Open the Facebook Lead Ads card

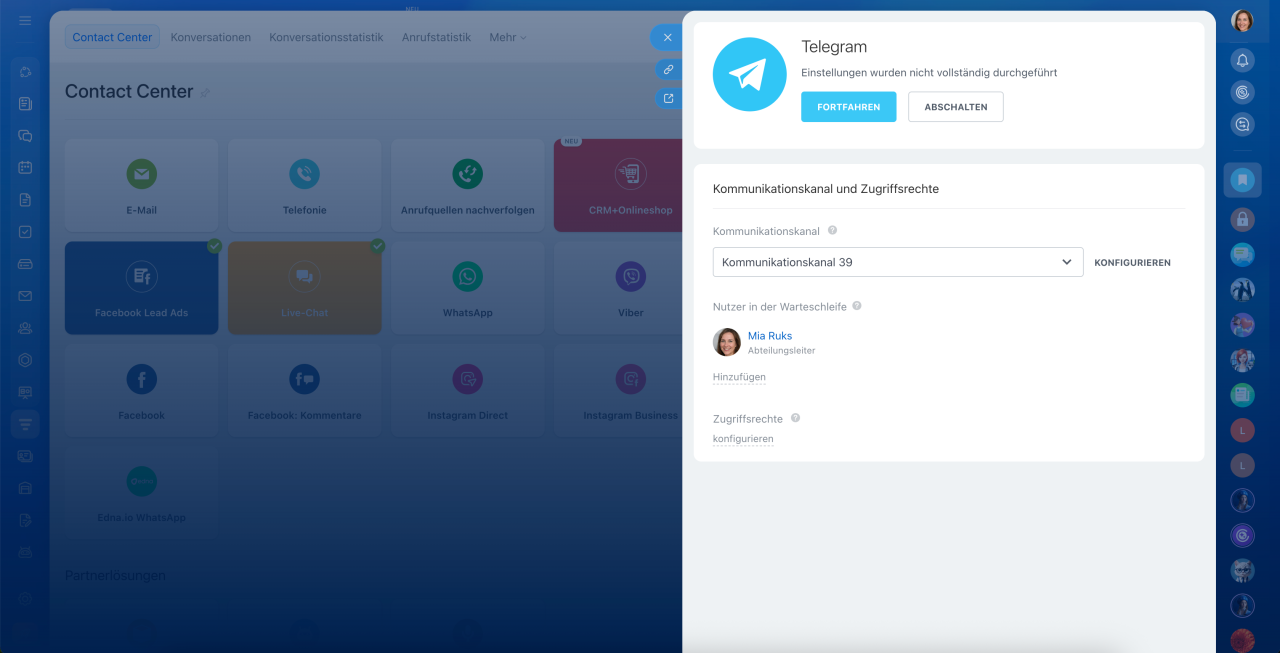point(141,288)
